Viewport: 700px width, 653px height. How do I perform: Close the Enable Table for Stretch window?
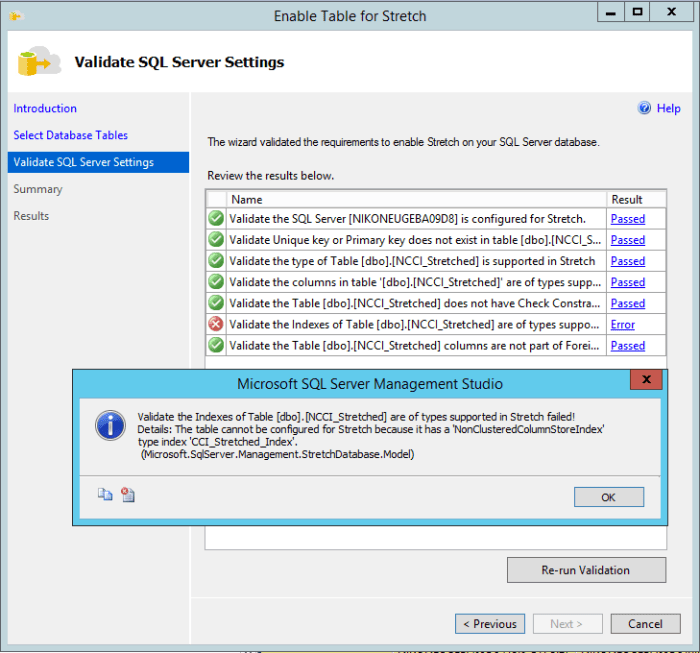pos(671,12)
